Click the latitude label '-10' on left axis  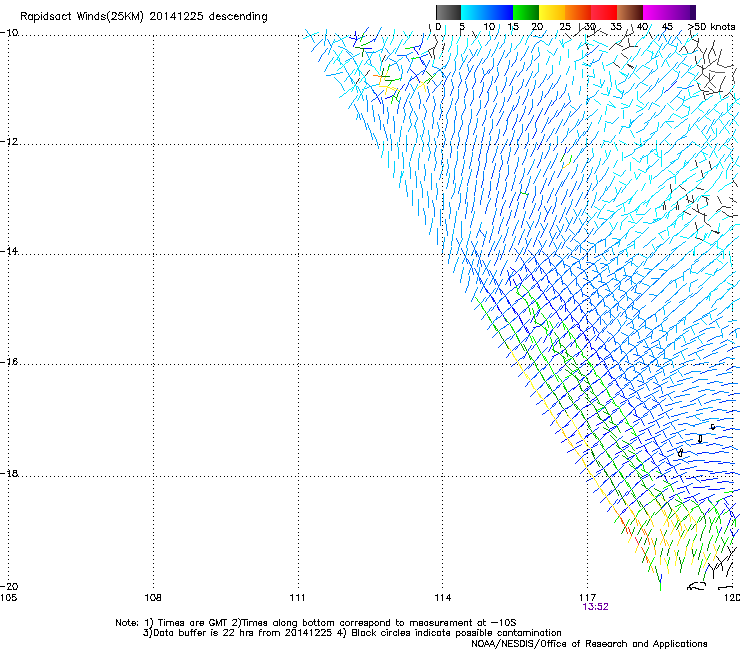[x=9, y=33]
